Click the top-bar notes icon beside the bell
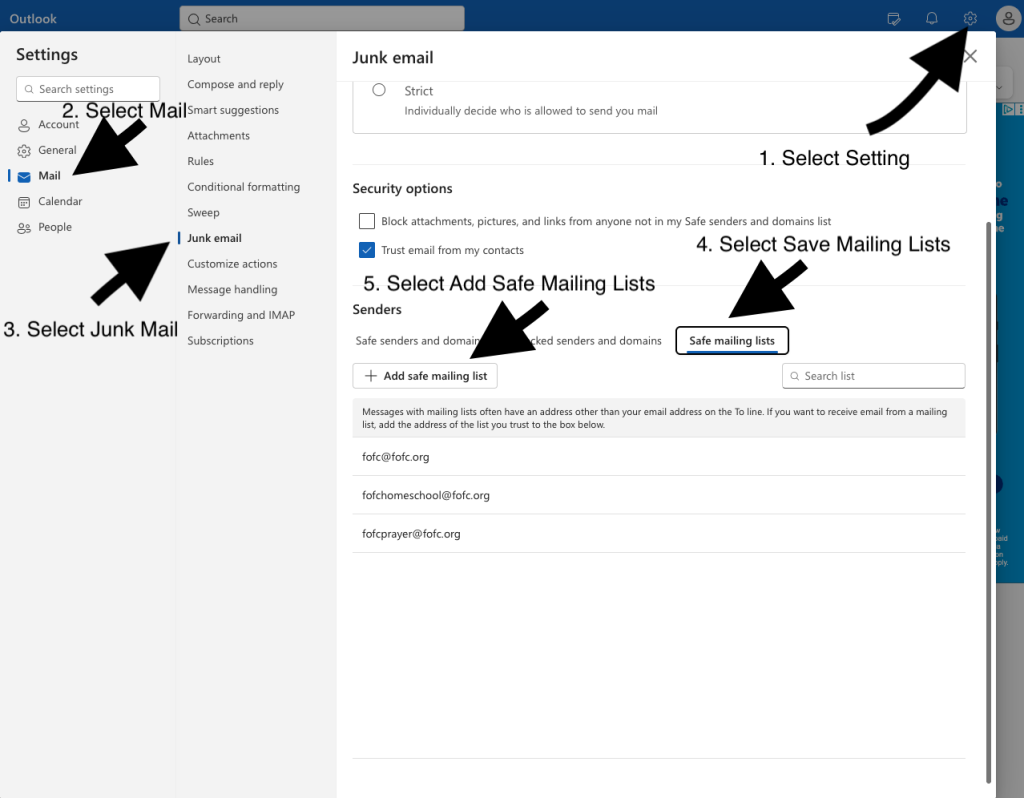The image size is (1024, 798). 894,18
